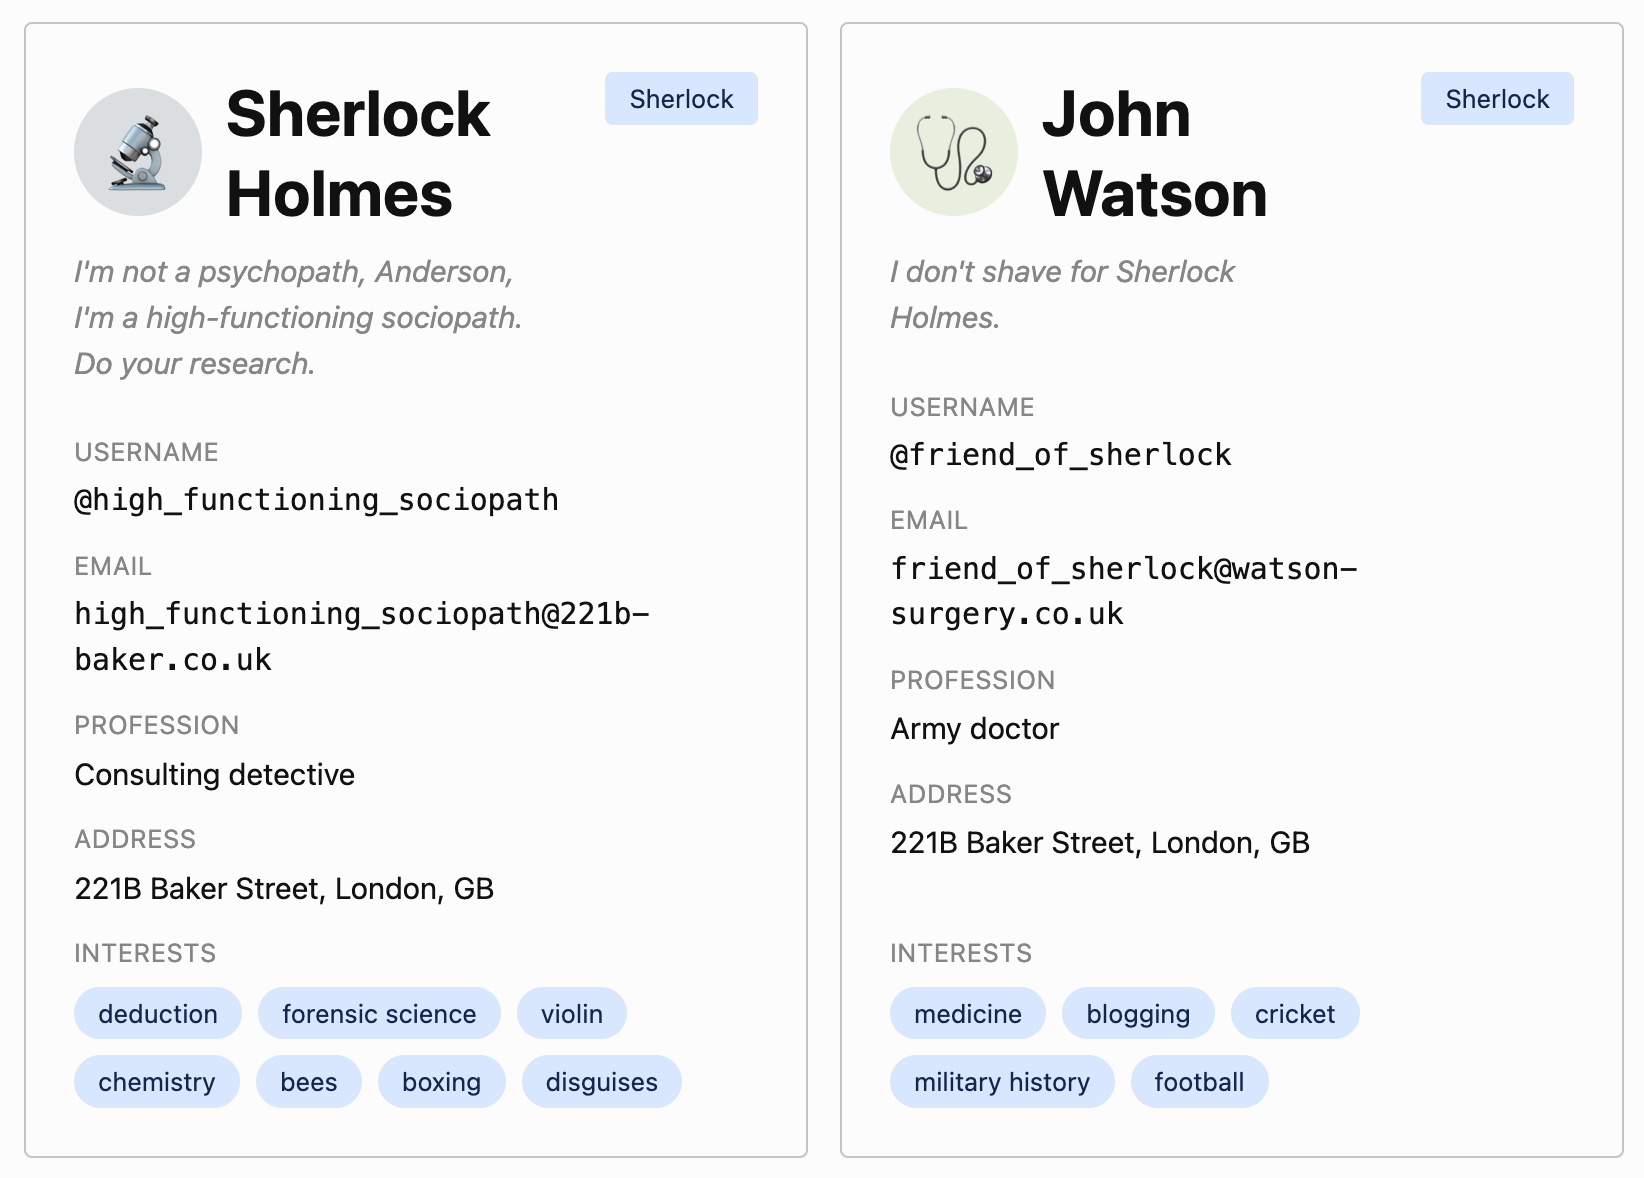Image resolution: width=1644 pixels, height=1178 pixels.
Task: Select the John Watson name heading
Action: [x=1155, y=153]
